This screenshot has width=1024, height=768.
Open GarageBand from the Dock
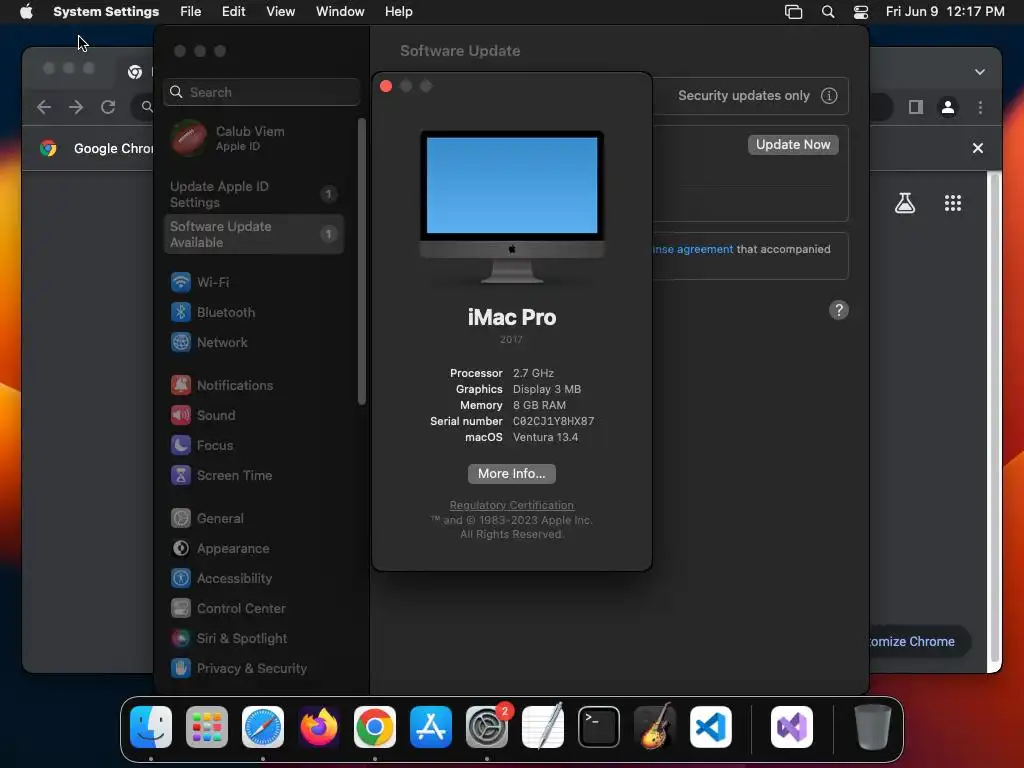(x=655, y=727)
